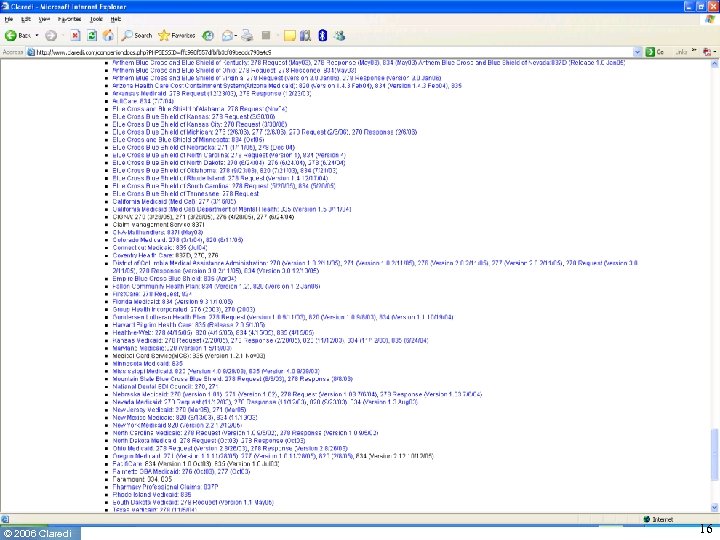
Task: Open the History toolbar icon
Action: [208, 35]
